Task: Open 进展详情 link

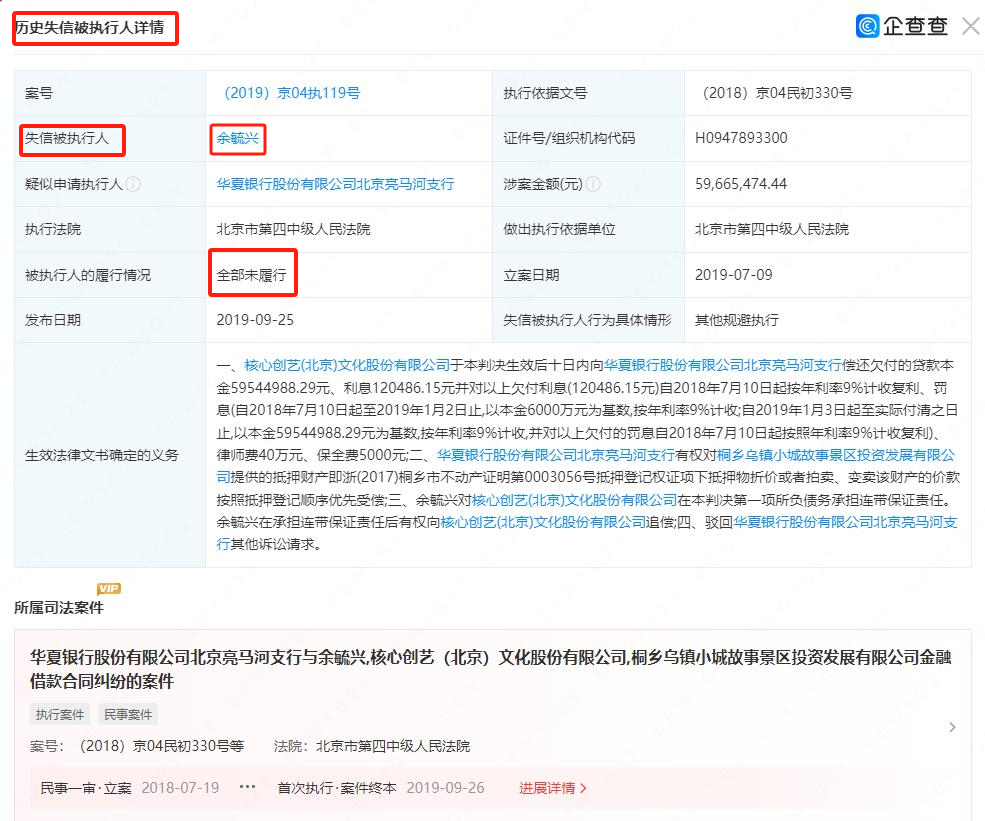Action: coord(553,788)
